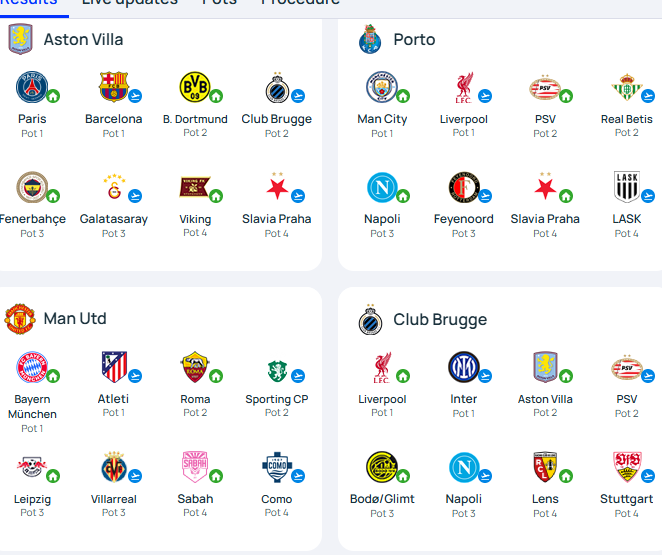Select the Porto club crest
Image resolution: width=662 pixels, height=555 pixels.
point(370,39)
